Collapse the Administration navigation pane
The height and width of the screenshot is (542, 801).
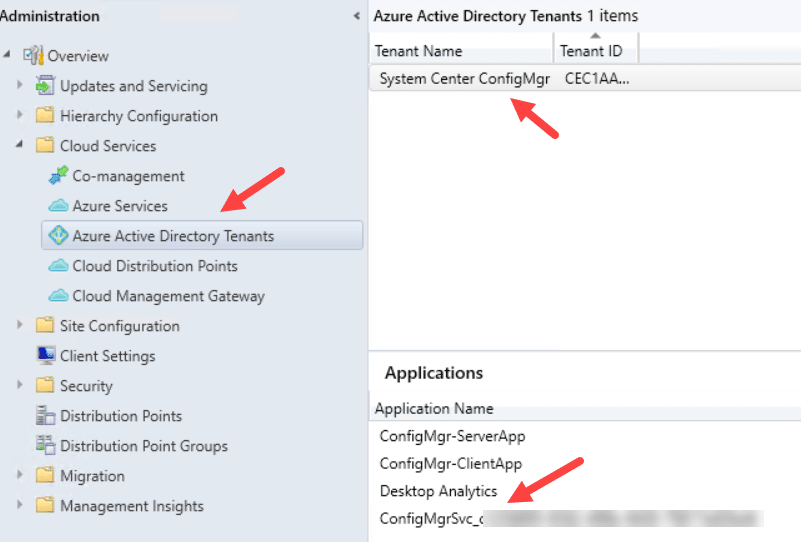click(357, 16)
